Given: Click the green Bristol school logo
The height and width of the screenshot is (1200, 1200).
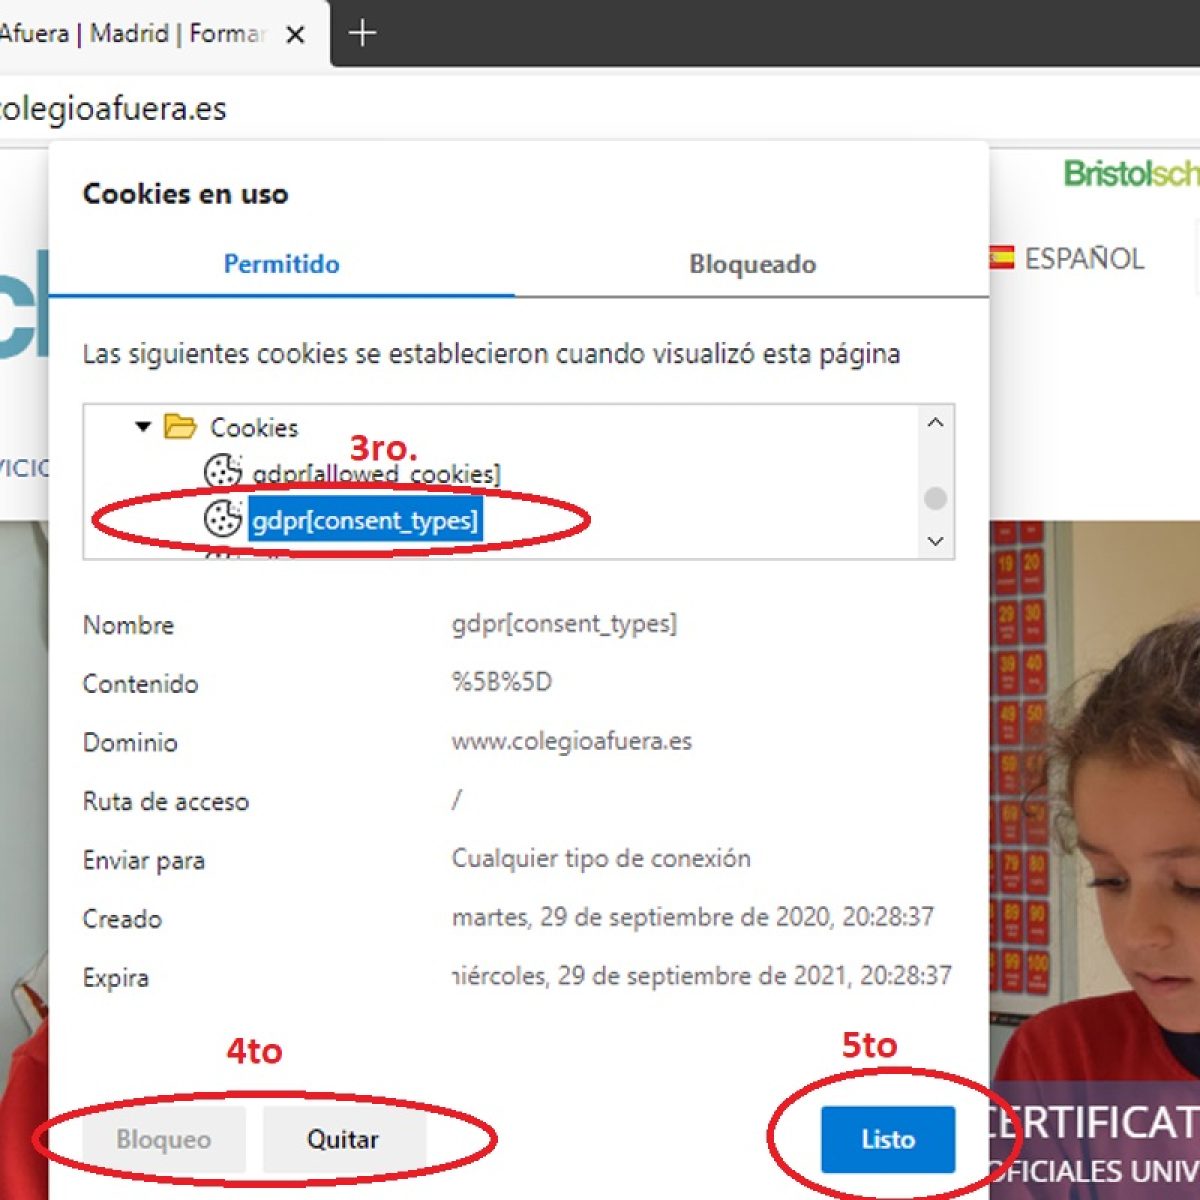Looking at the screenshot, I should pyautogui.click(x=1130, y=174).
